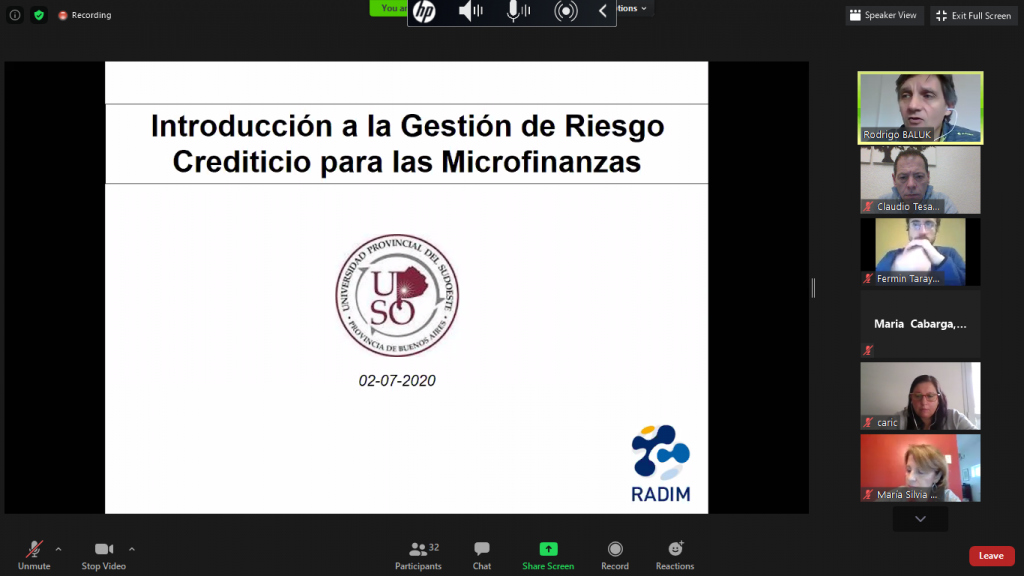Open the View Options dropdown
Screen dimensions: 1024x576
pos(632,8)
